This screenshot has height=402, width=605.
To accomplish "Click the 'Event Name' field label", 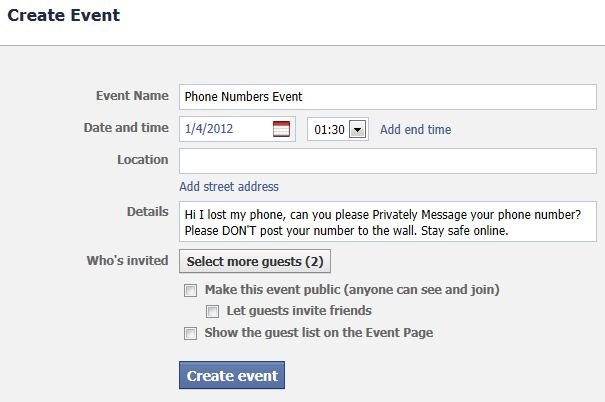I will pyautogui.click(x=132, y=96).
